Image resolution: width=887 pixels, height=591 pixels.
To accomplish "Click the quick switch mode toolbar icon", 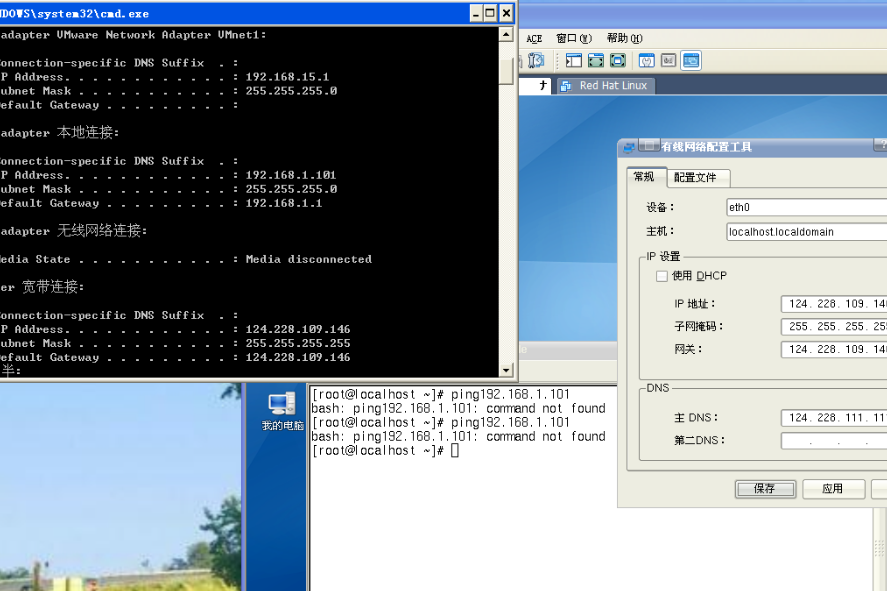I will 618,61.
